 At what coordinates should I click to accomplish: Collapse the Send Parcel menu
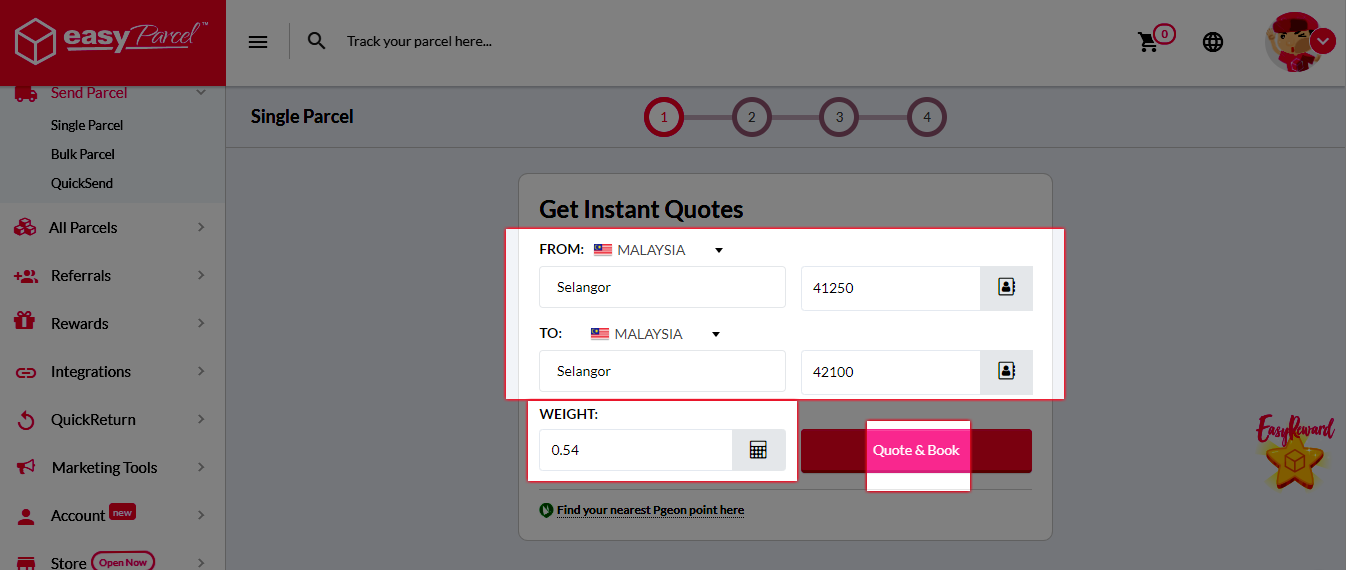click(201, 92)
